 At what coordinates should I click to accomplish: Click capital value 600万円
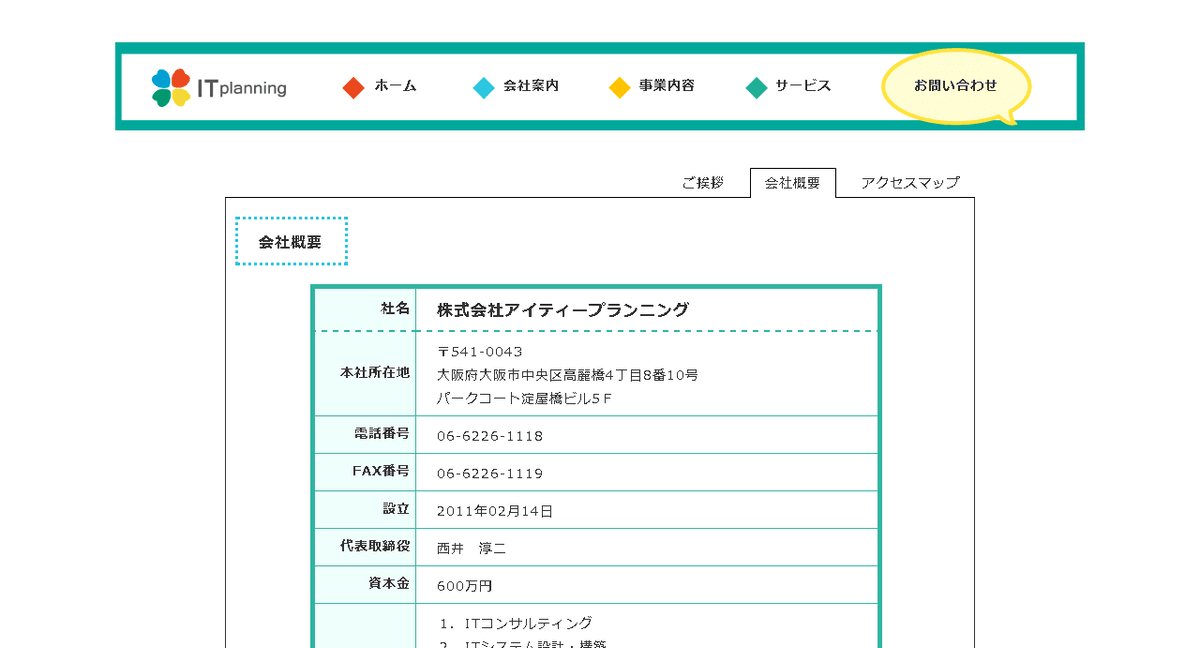point(465,586)
